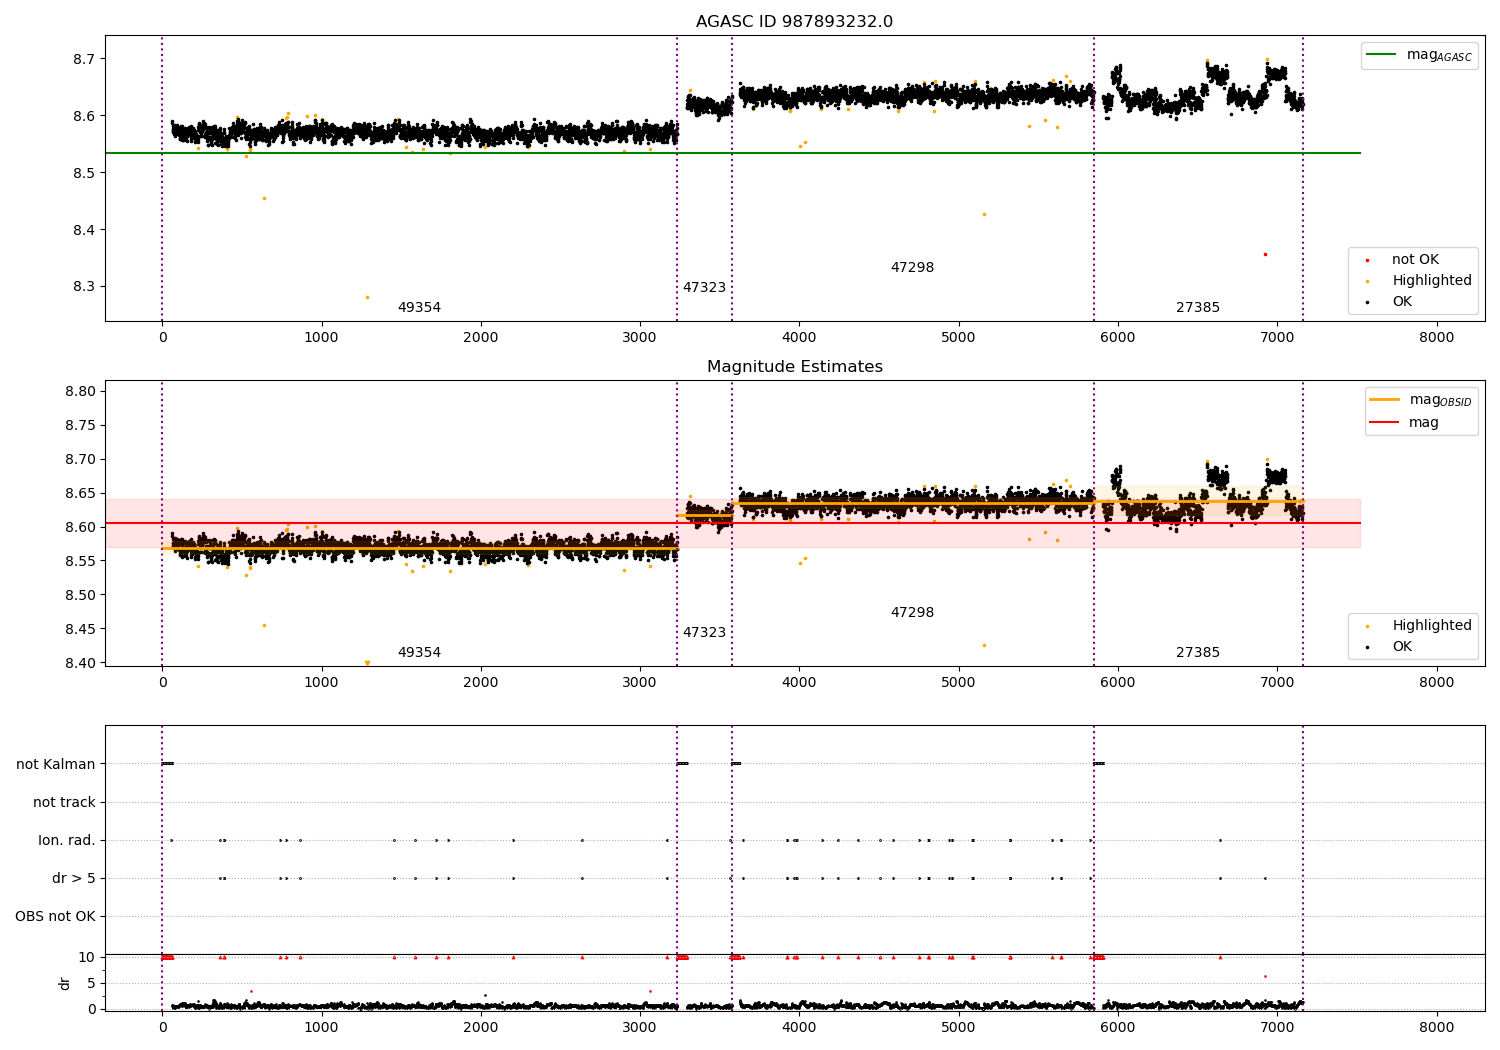The height and width of the screenshot is (1050, 1500).
Task: Click the 7000 x-axis tick in the flags panel
Action: pyautogui.click(x=1277, y=1028)
